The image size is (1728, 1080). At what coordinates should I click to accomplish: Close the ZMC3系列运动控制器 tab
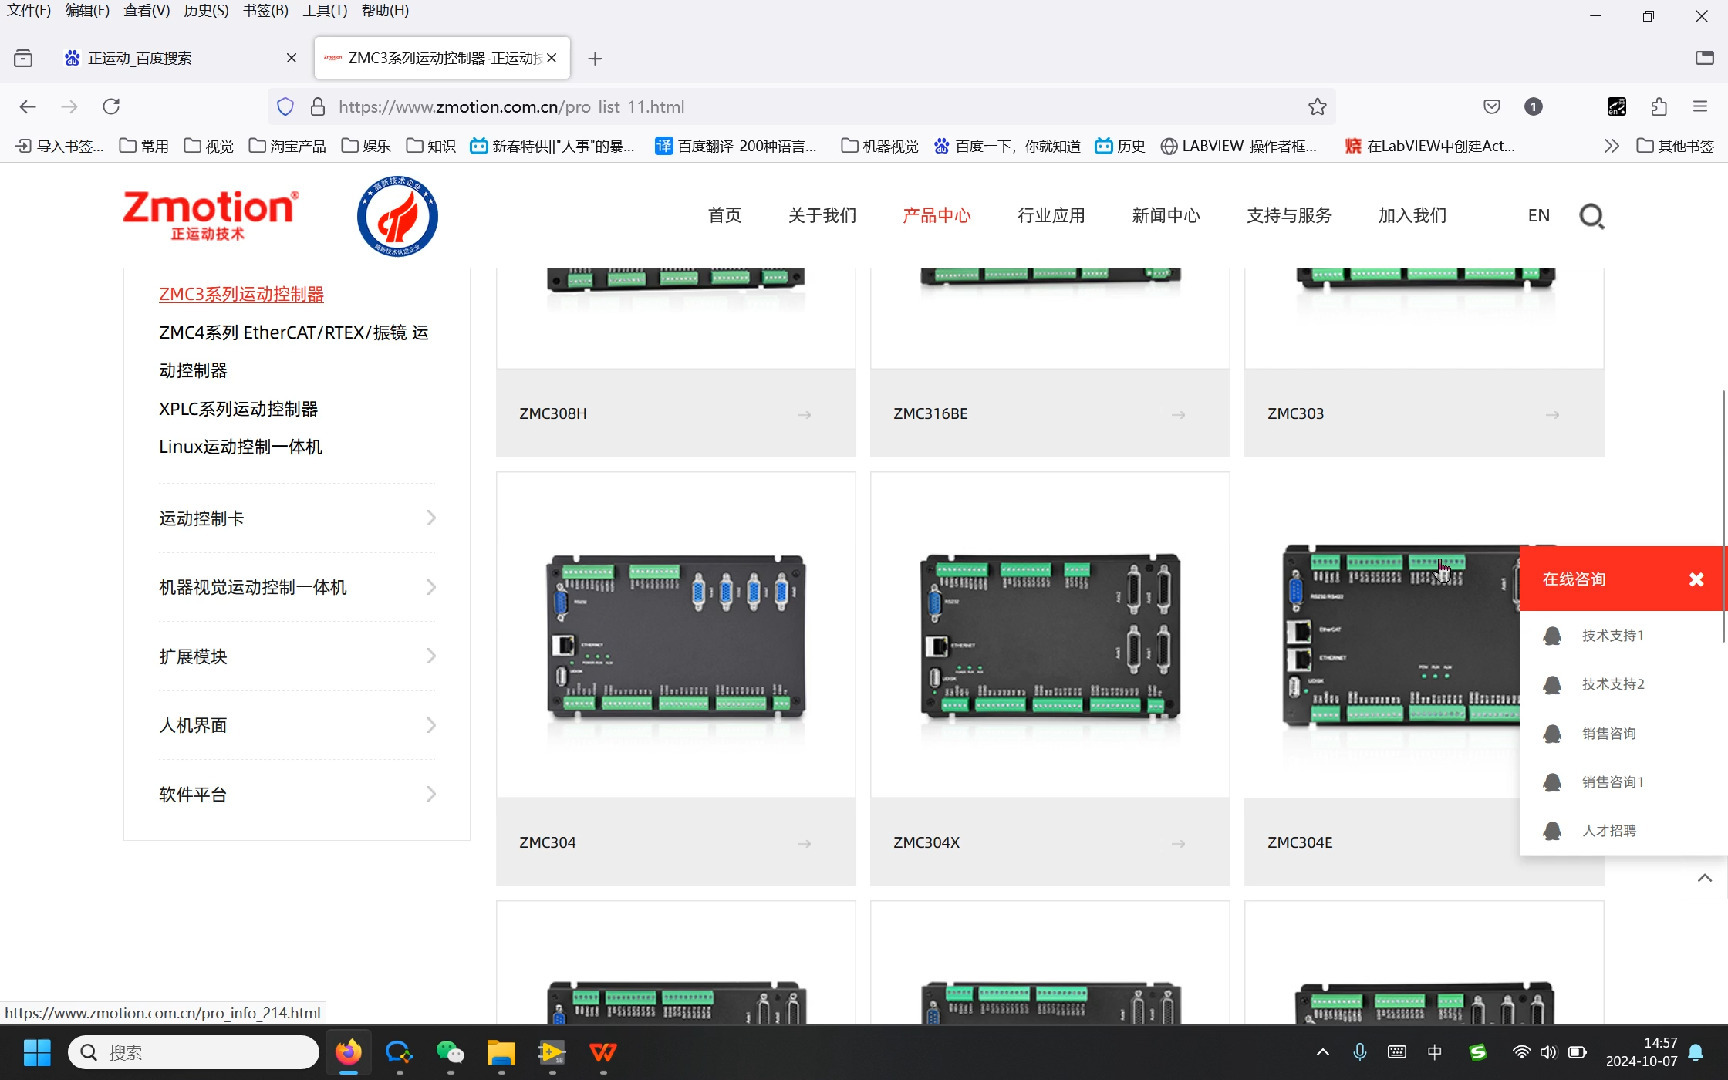(551, 58)
